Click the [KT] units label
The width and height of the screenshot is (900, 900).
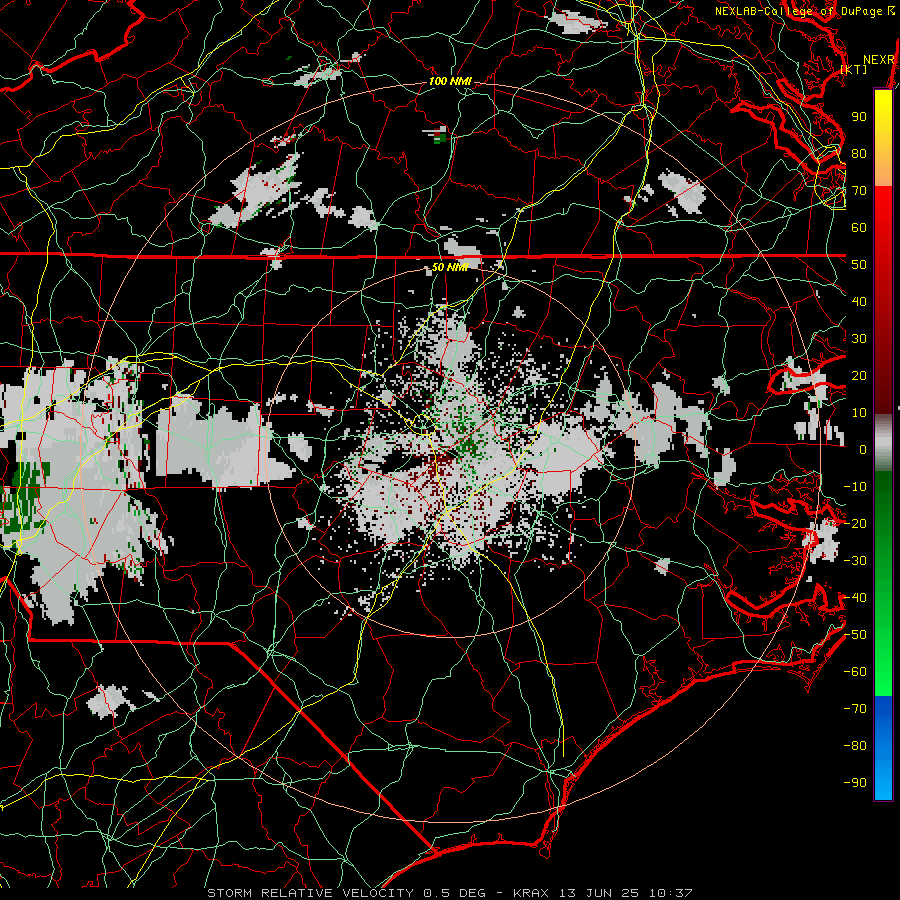[x=854, y=69]
